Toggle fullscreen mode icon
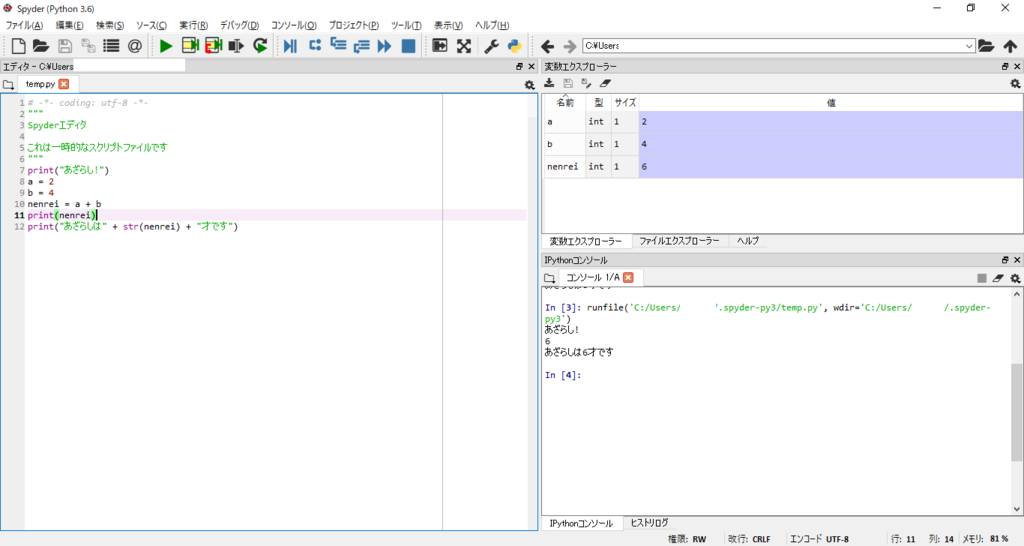 pyautogui.click(x=464, y=46)
